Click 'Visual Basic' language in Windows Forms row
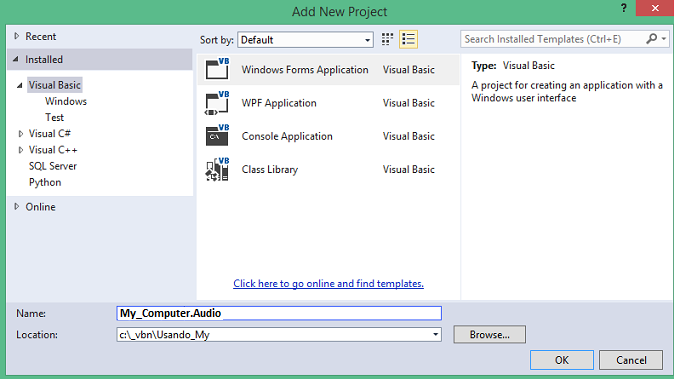674x379 pixels. [409, 70]
